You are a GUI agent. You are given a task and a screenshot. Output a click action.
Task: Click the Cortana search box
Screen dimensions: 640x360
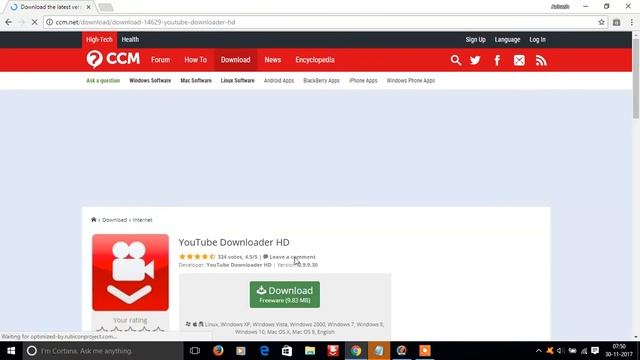pyautogui.click(x=103, y=351)
